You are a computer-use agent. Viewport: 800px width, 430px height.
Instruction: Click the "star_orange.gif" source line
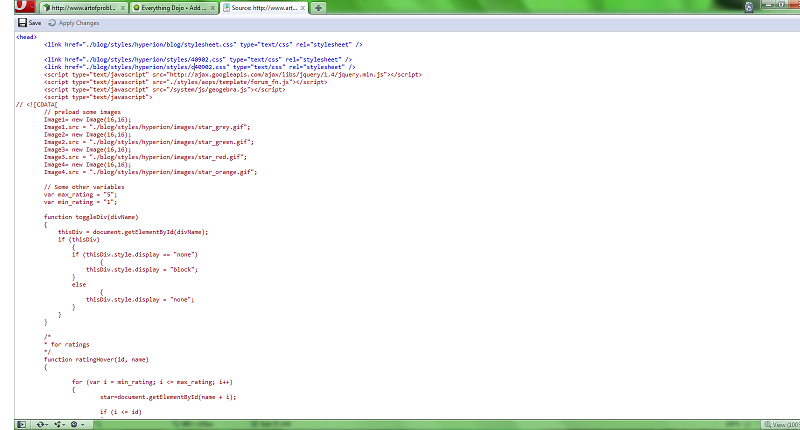point(151,172)
